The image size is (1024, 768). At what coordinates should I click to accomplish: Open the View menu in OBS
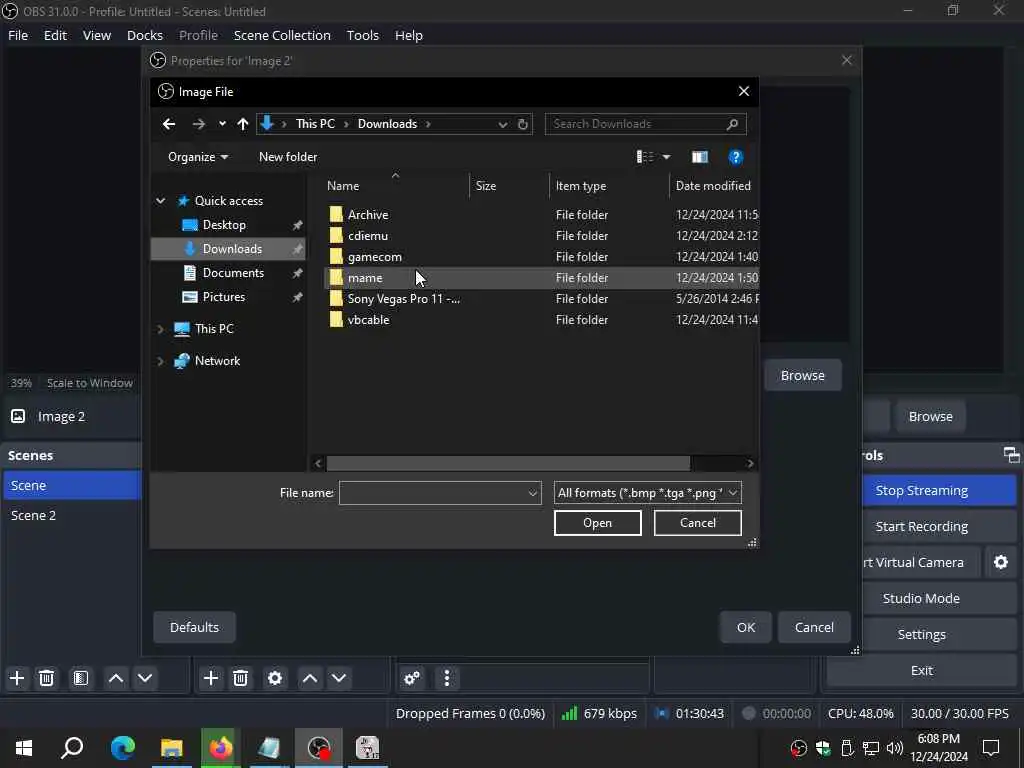[x=97, y=35]
